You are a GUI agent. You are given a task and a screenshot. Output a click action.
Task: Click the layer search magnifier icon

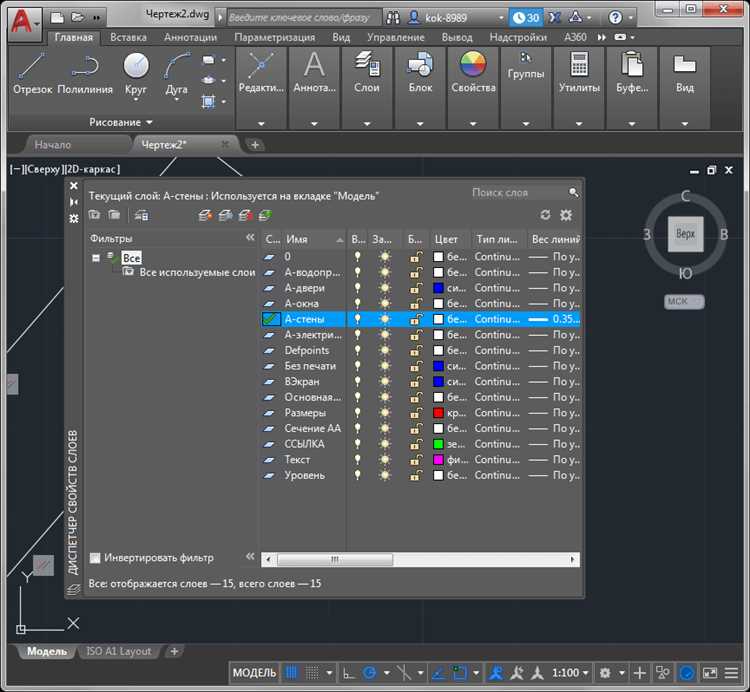pos(574,193)
